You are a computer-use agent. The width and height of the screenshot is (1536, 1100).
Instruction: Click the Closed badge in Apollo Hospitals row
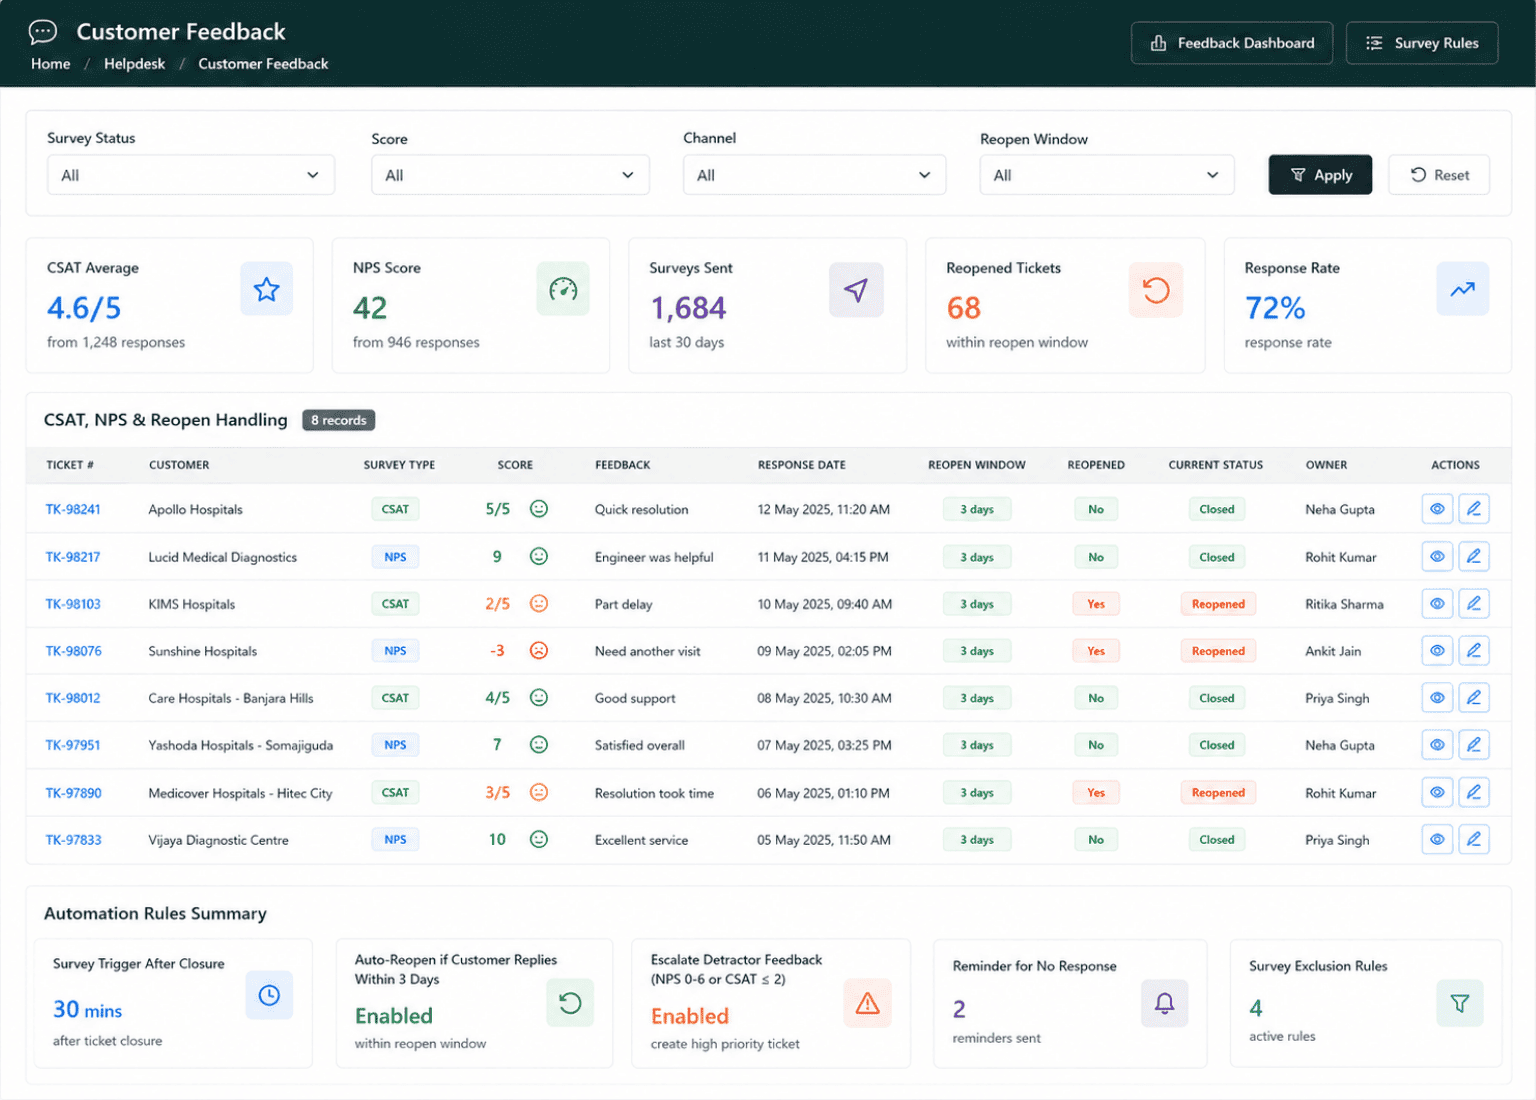(x=1217, y=509)
